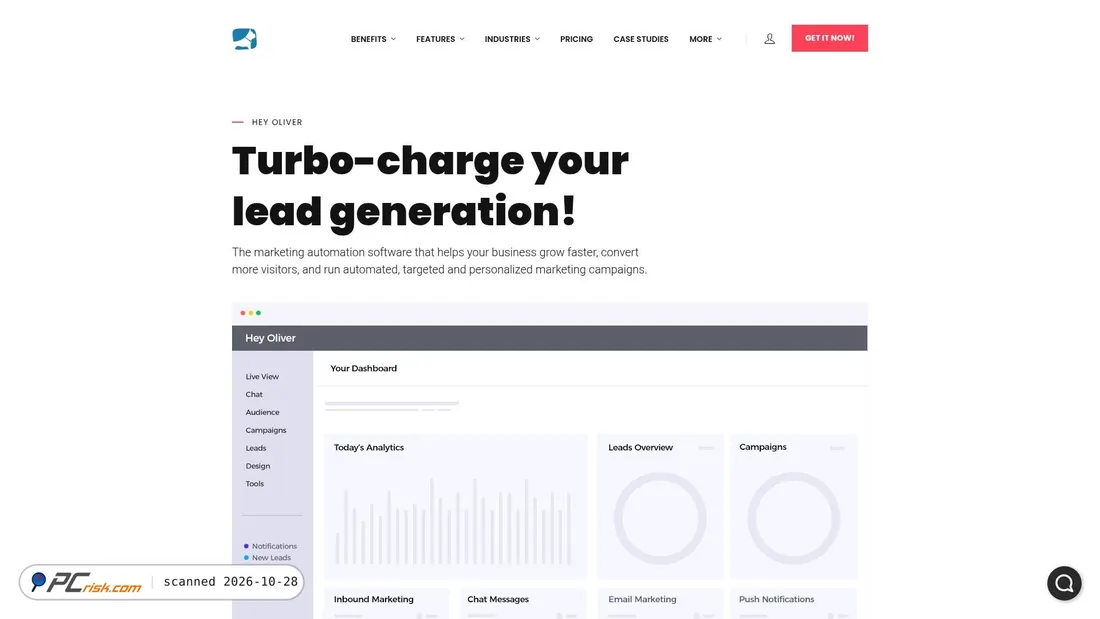This screenshot has width=1100, height=619.
Task: Click the Your Dashboard heading
Action: 363,368
